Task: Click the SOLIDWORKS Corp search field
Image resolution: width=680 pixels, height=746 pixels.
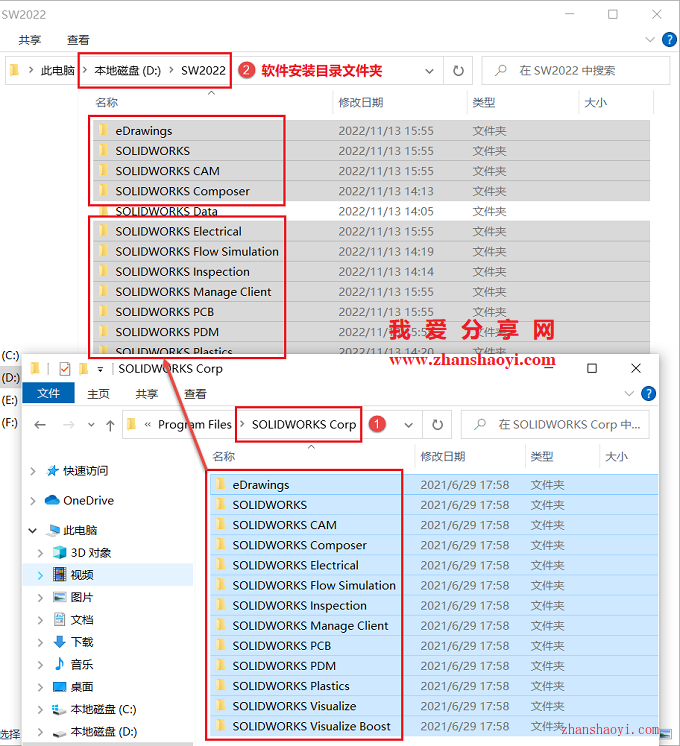Action: [555, 424]
